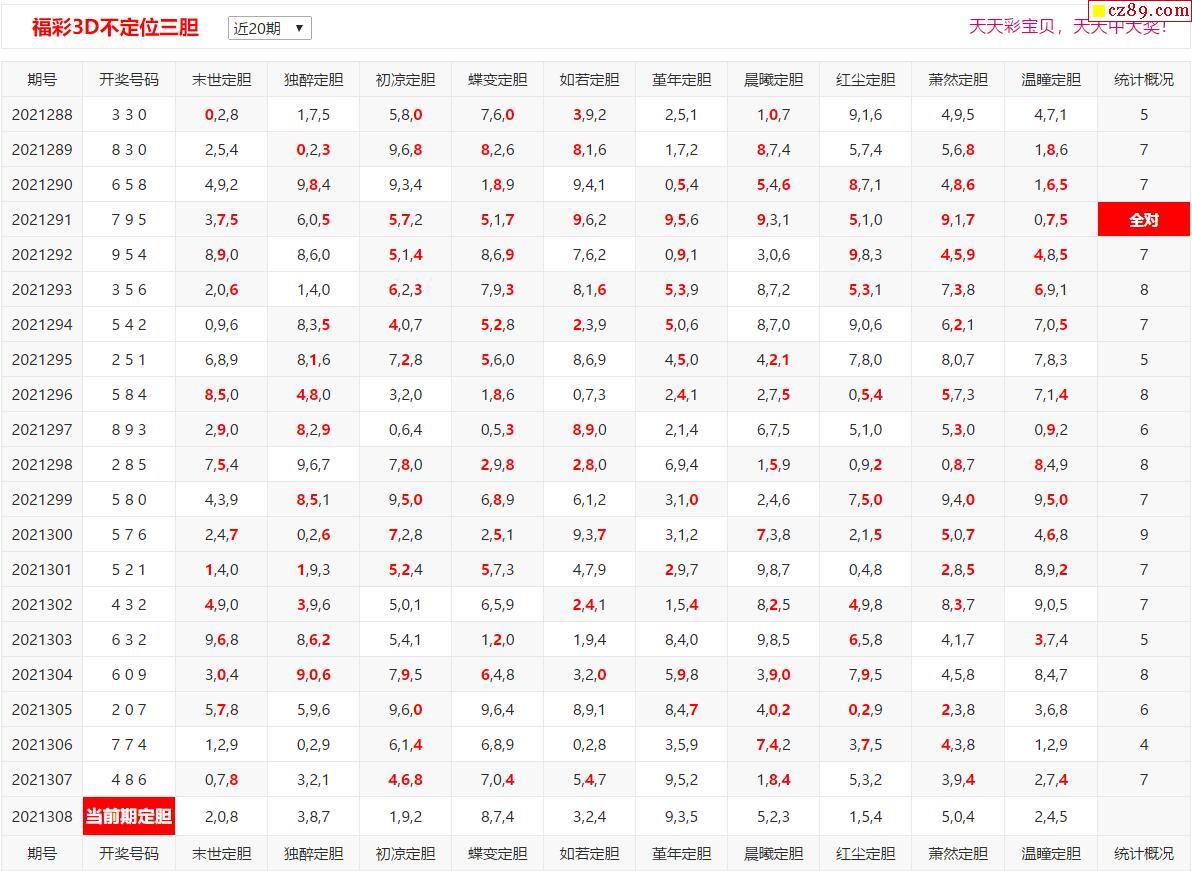Click the 福彩3D不定位三胆 page title
Screen dimensions: 1192x871
[115, 28]
